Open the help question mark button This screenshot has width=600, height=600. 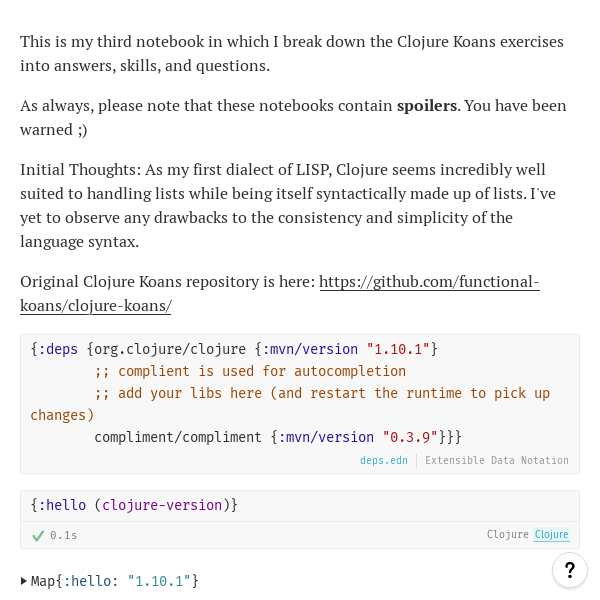tap(570, 570)
